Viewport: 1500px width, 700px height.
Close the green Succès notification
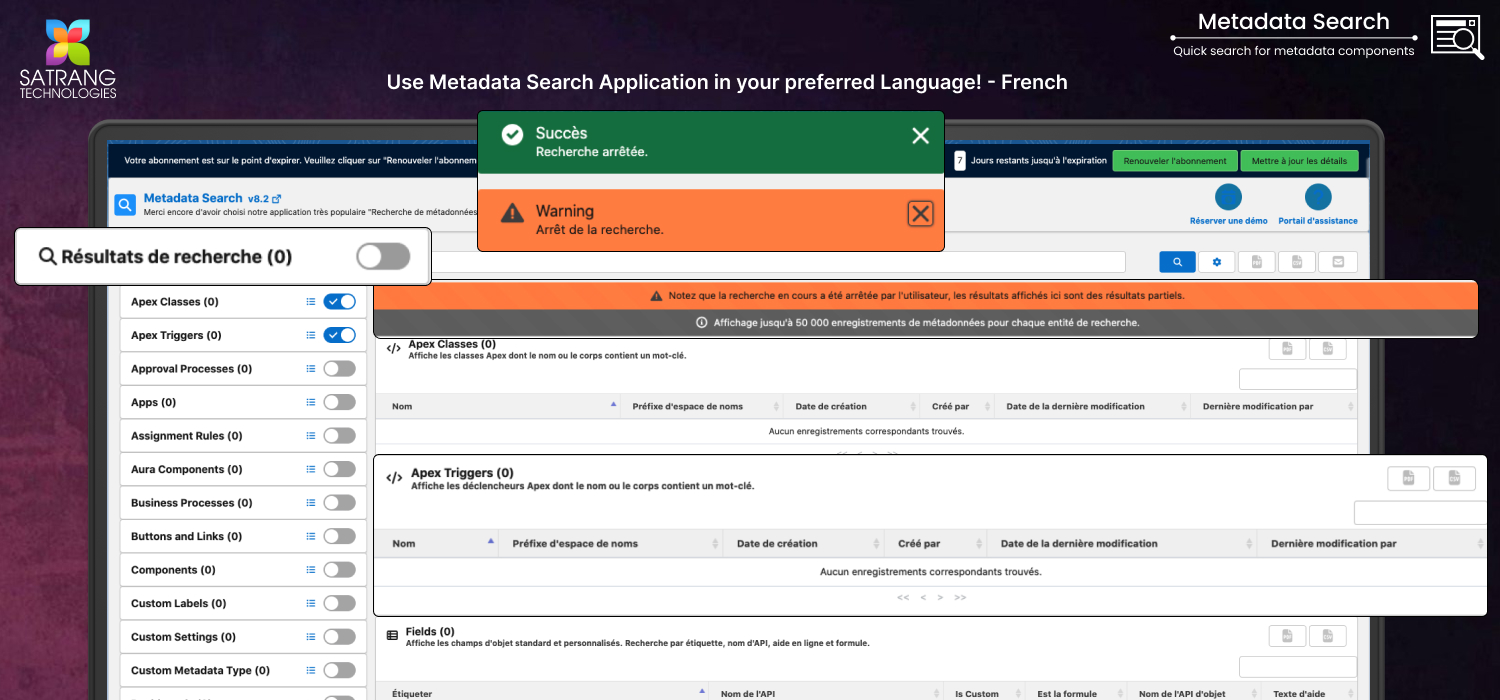[x=920, y=136]
